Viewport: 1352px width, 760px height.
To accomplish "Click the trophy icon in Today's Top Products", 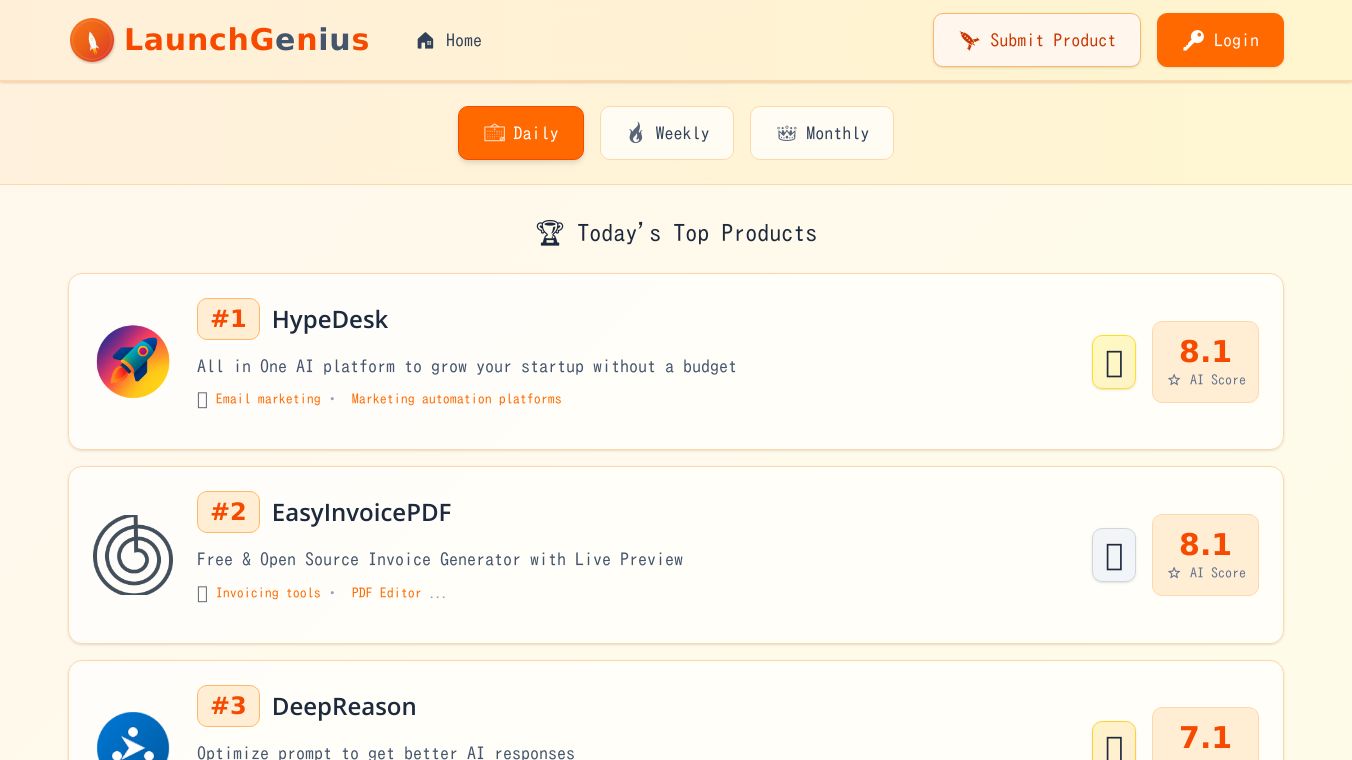I will (550, 233).
